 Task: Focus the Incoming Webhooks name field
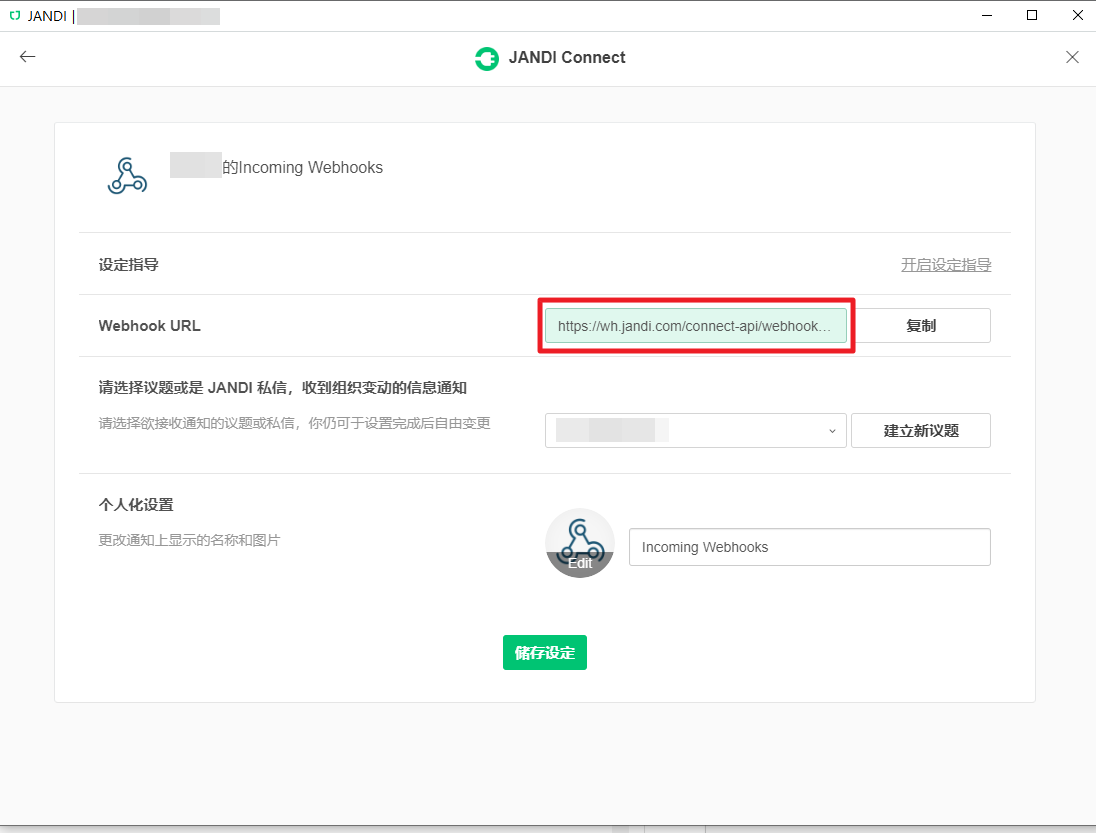[x=809, y=547]
